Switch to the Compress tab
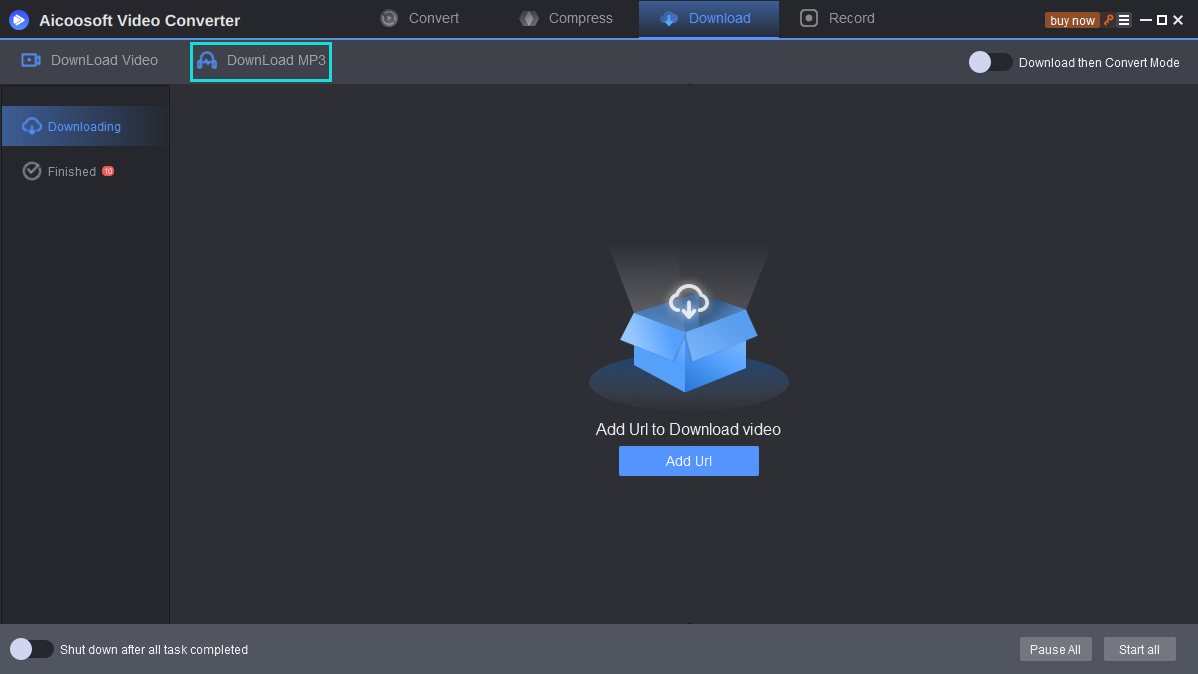1198x674 pixels. [x=566, y=18]
